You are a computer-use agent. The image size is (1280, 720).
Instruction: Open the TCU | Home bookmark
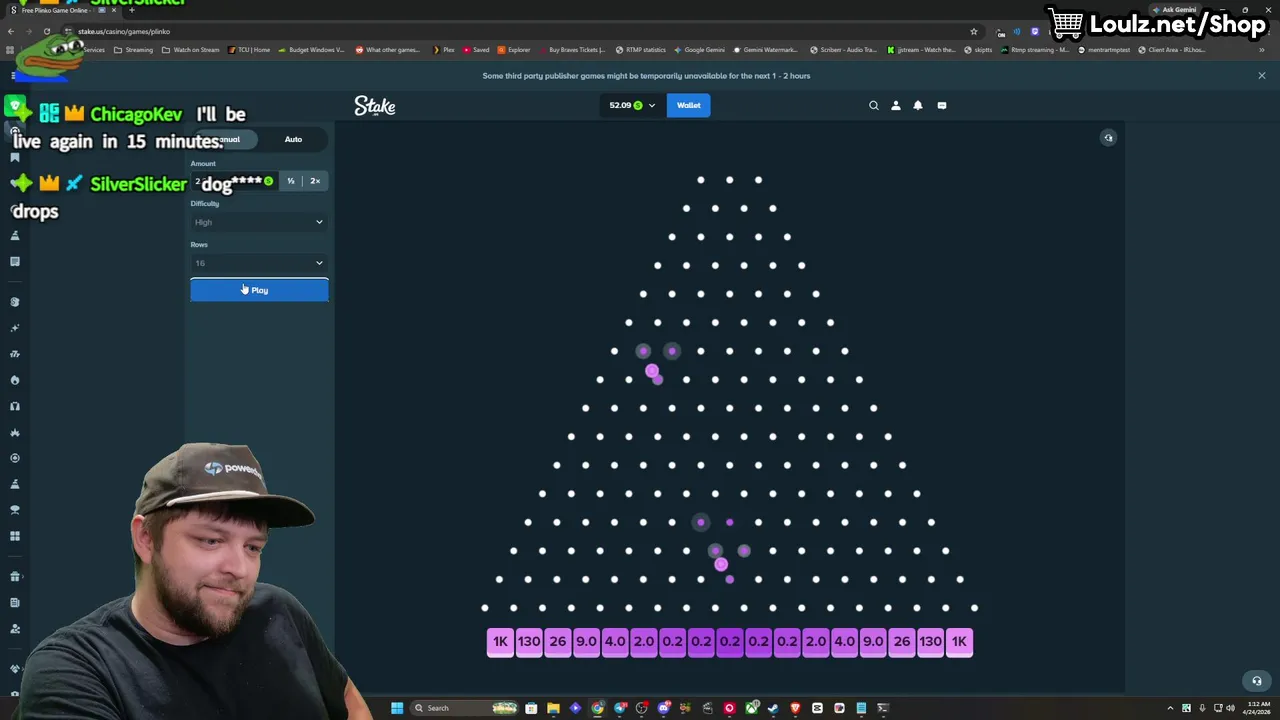[249, 49]
